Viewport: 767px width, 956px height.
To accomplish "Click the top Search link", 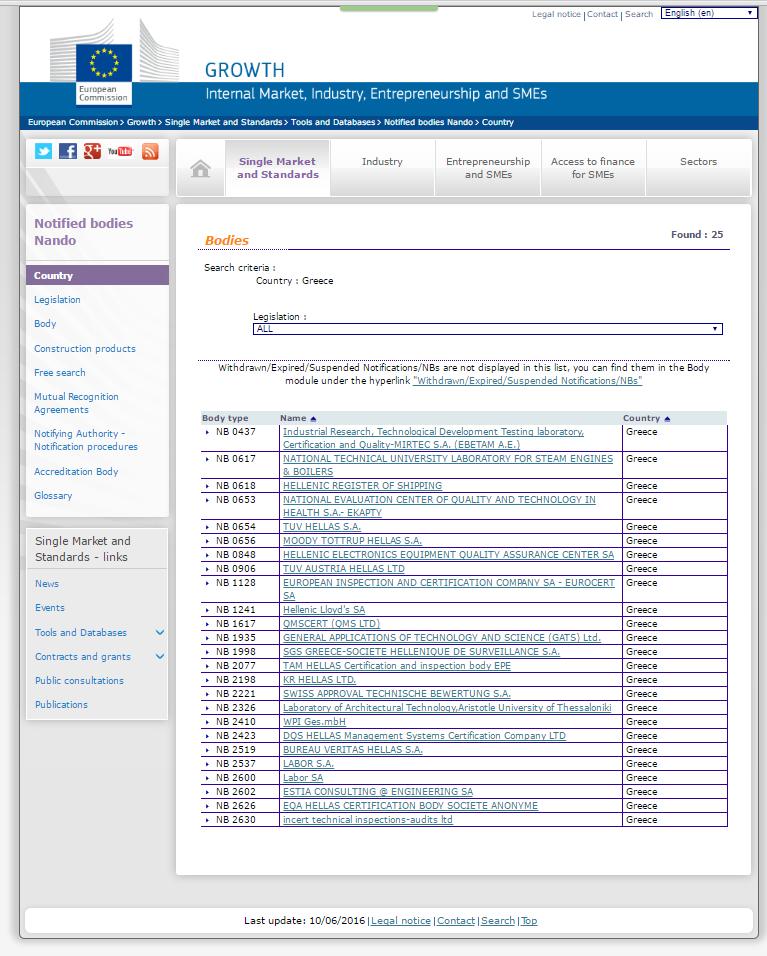I will click(639, 14).
